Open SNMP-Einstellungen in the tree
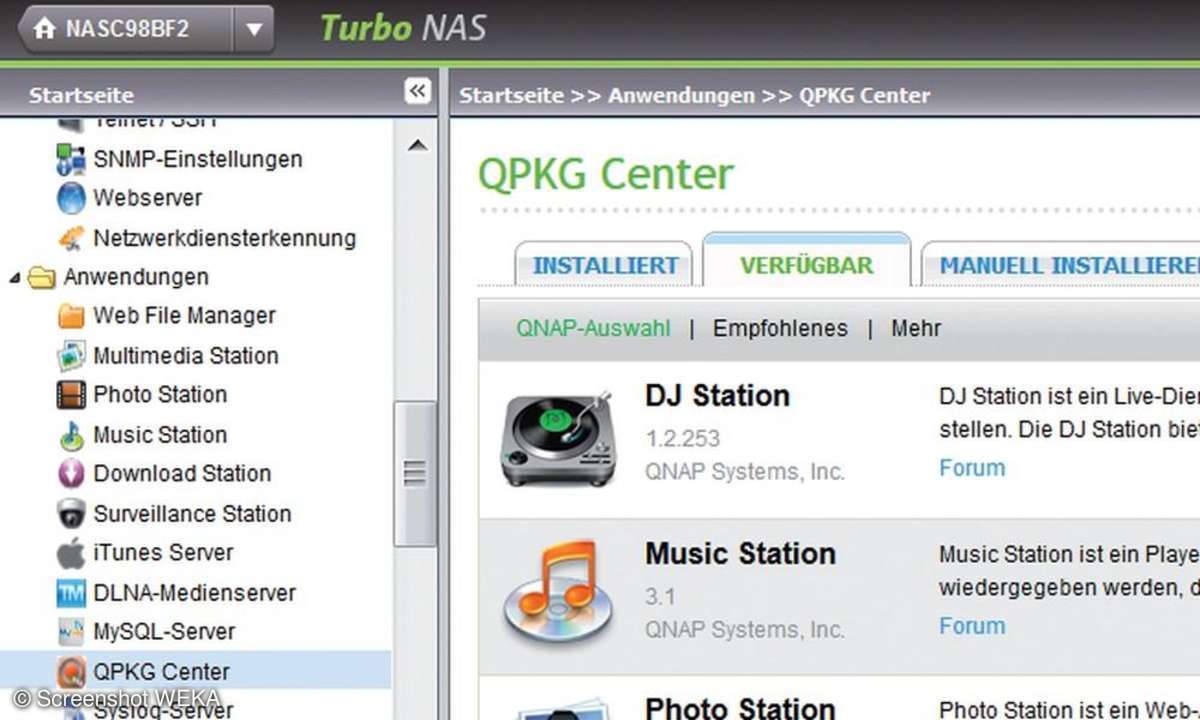This screenshot has height=720, width=1200. click(197, 159)
